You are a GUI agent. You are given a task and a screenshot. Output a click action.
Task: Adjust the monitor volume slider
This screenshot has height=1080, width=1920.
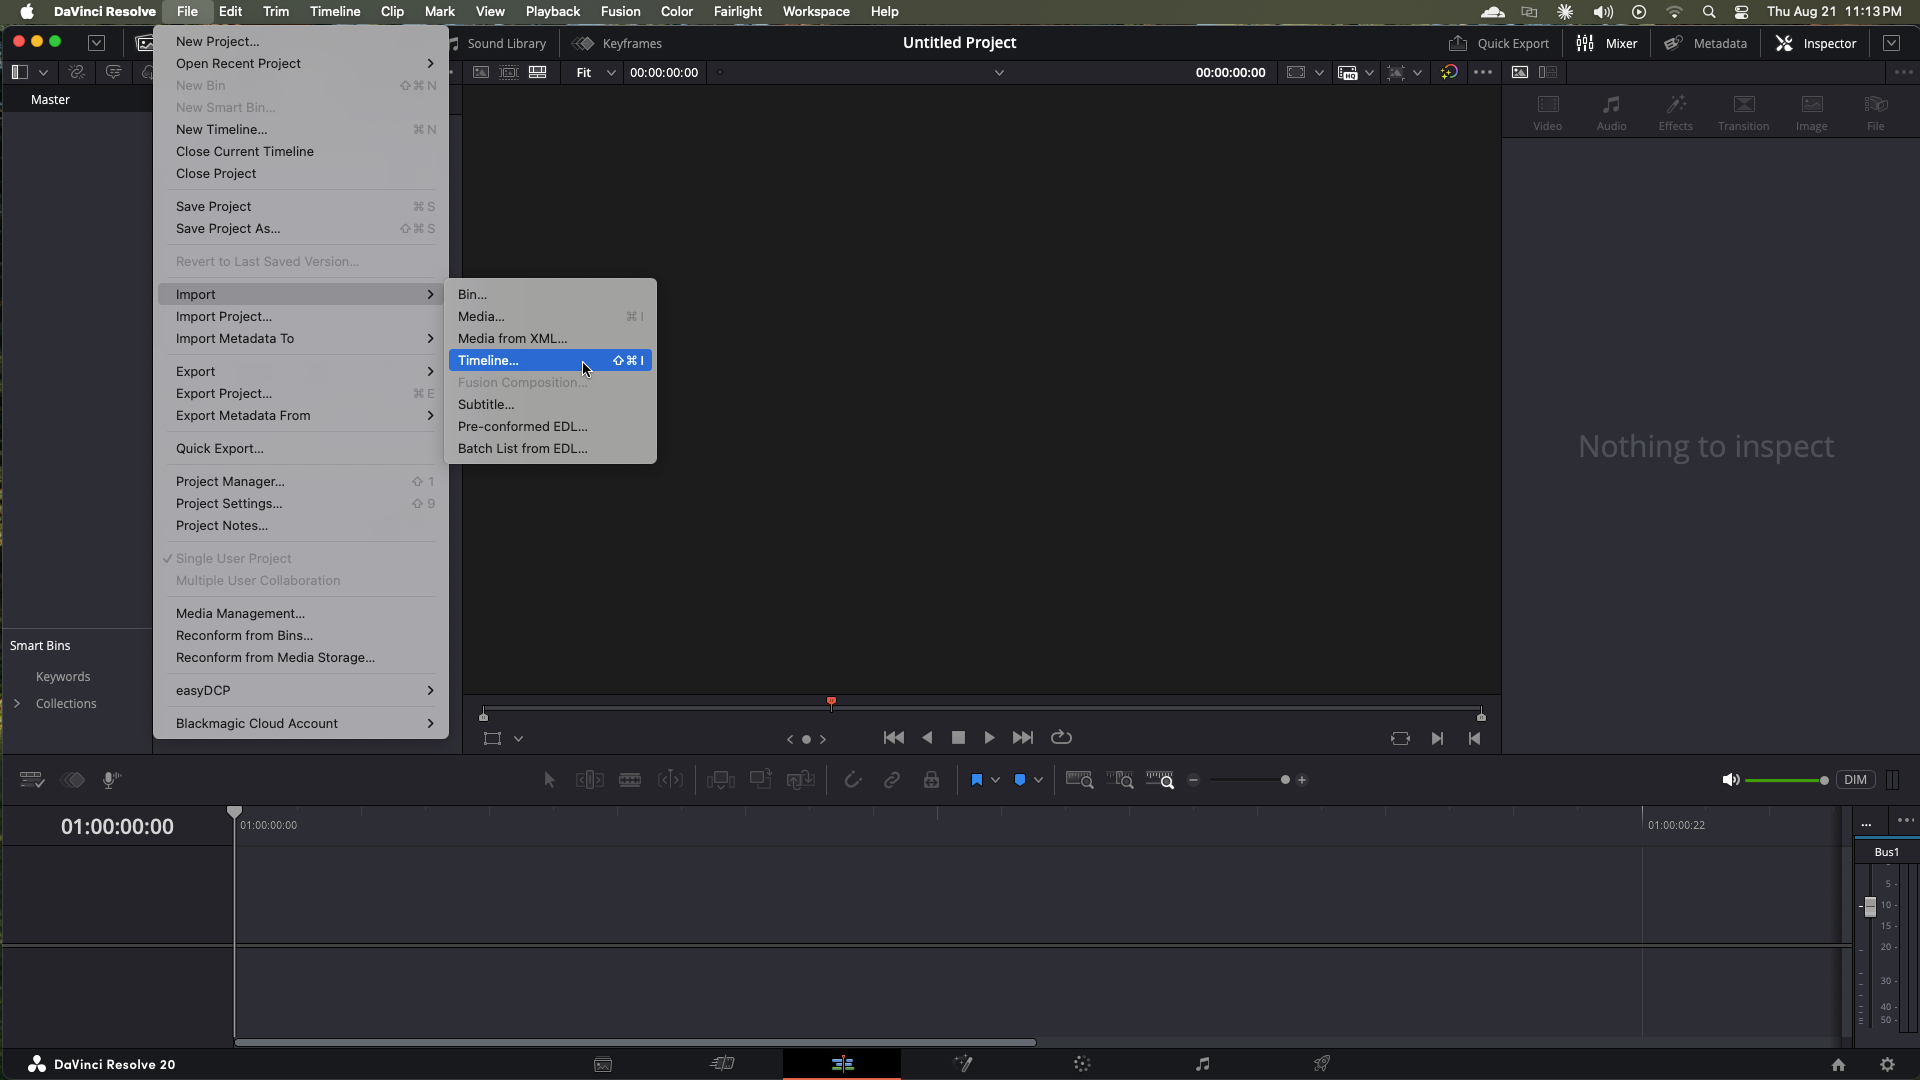click(x=1785, y=780)
